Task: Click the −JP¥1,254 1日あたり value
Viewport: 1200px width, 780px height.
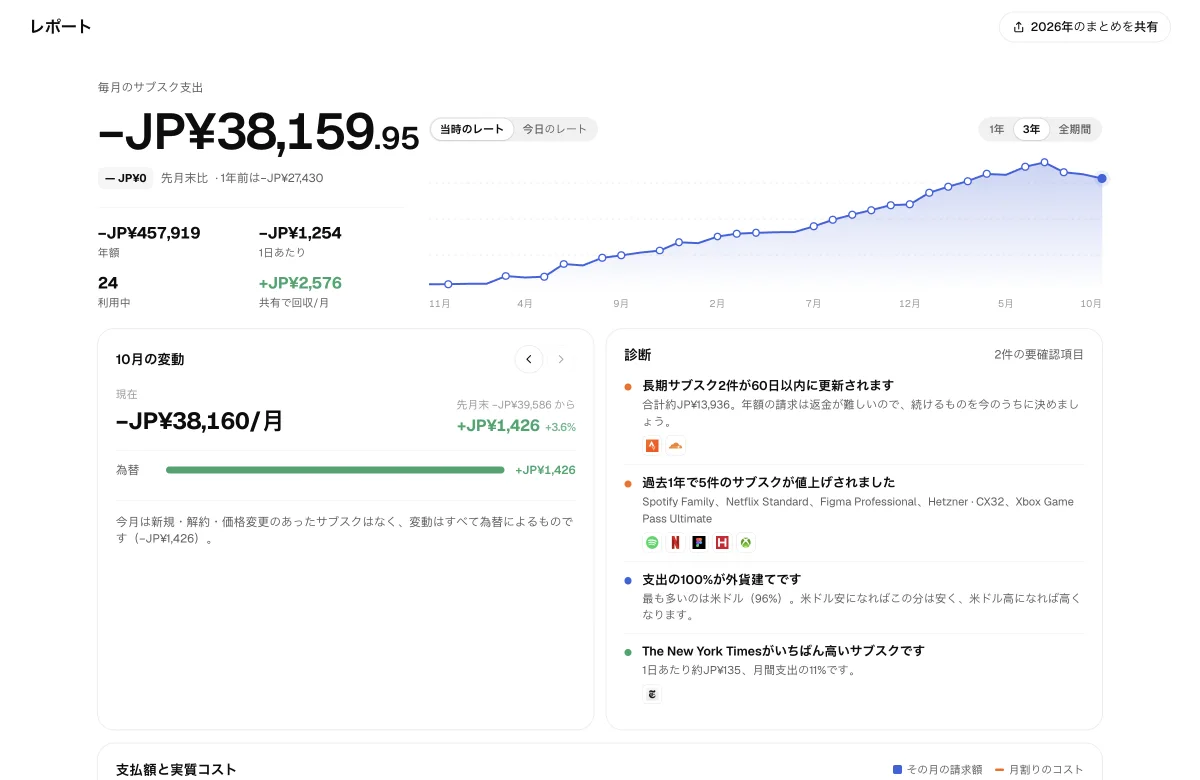Action: (300, 233)
